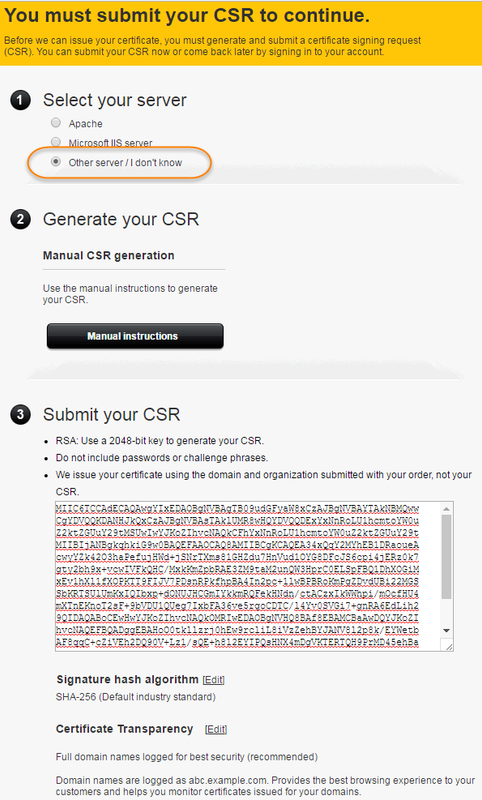The height and width of the screenshot is (800, 482).
Task: Choose the Microsoft IIS server option
Action: 56,142
